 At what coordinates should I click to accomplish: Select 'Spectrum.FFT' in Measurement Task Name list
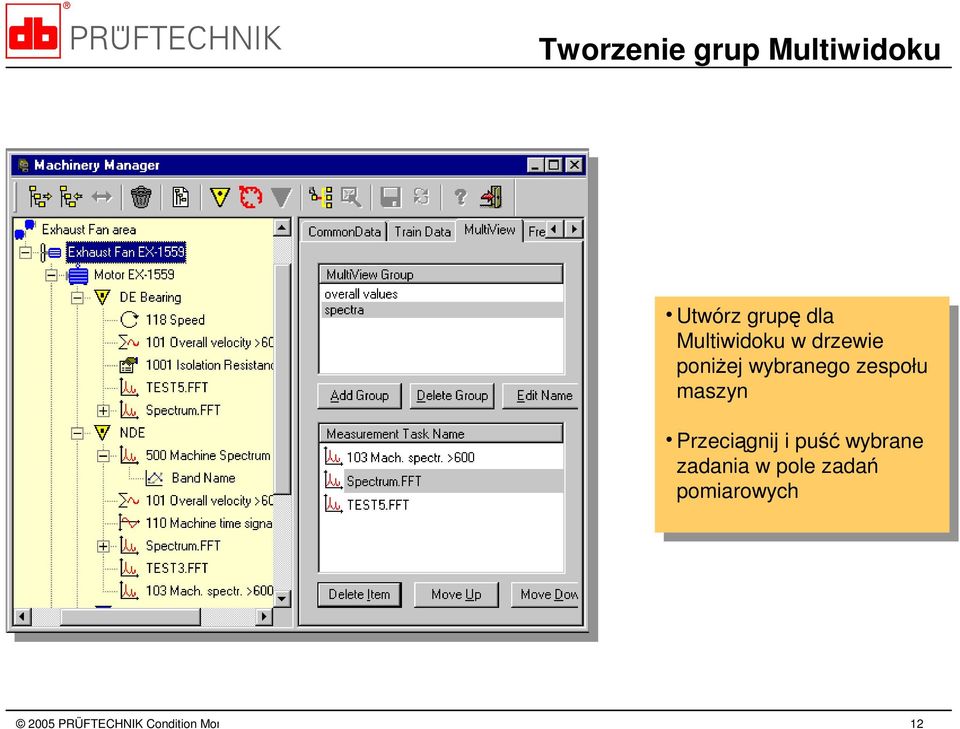point(443,481)
